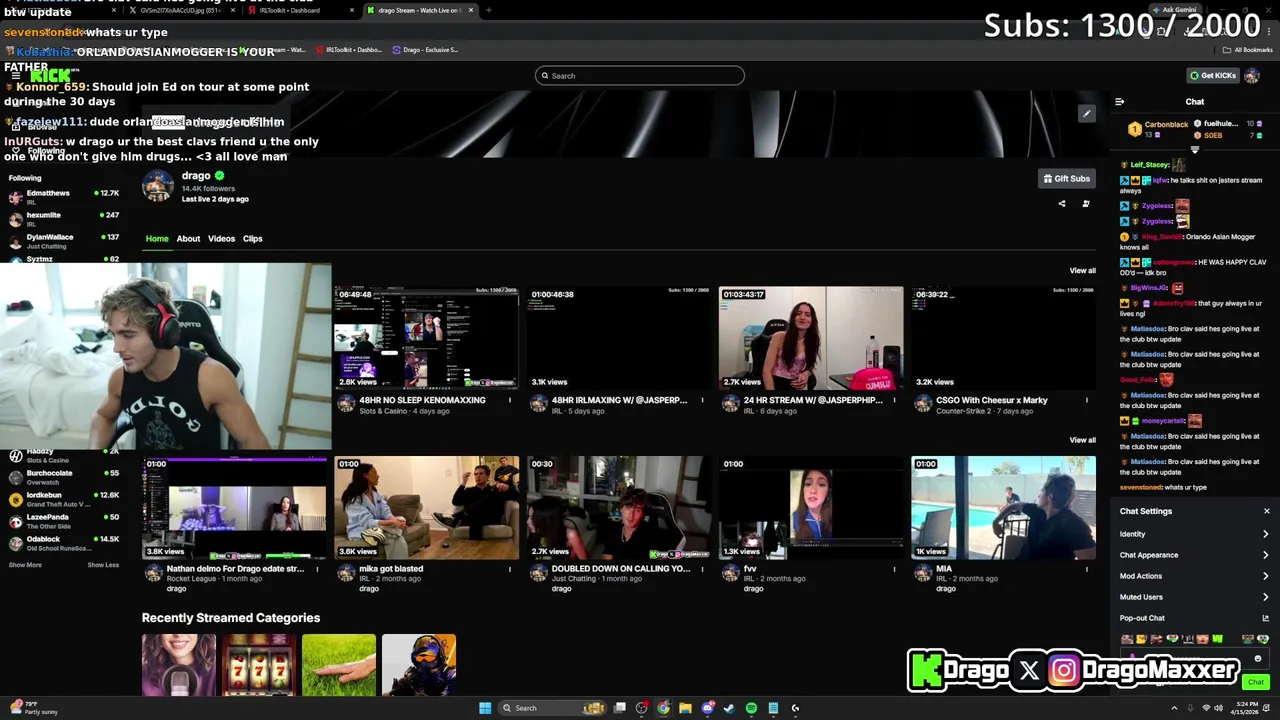Open the Clips channel tab
Viewport: 1280px width, 720px height.
click(252, 239)
